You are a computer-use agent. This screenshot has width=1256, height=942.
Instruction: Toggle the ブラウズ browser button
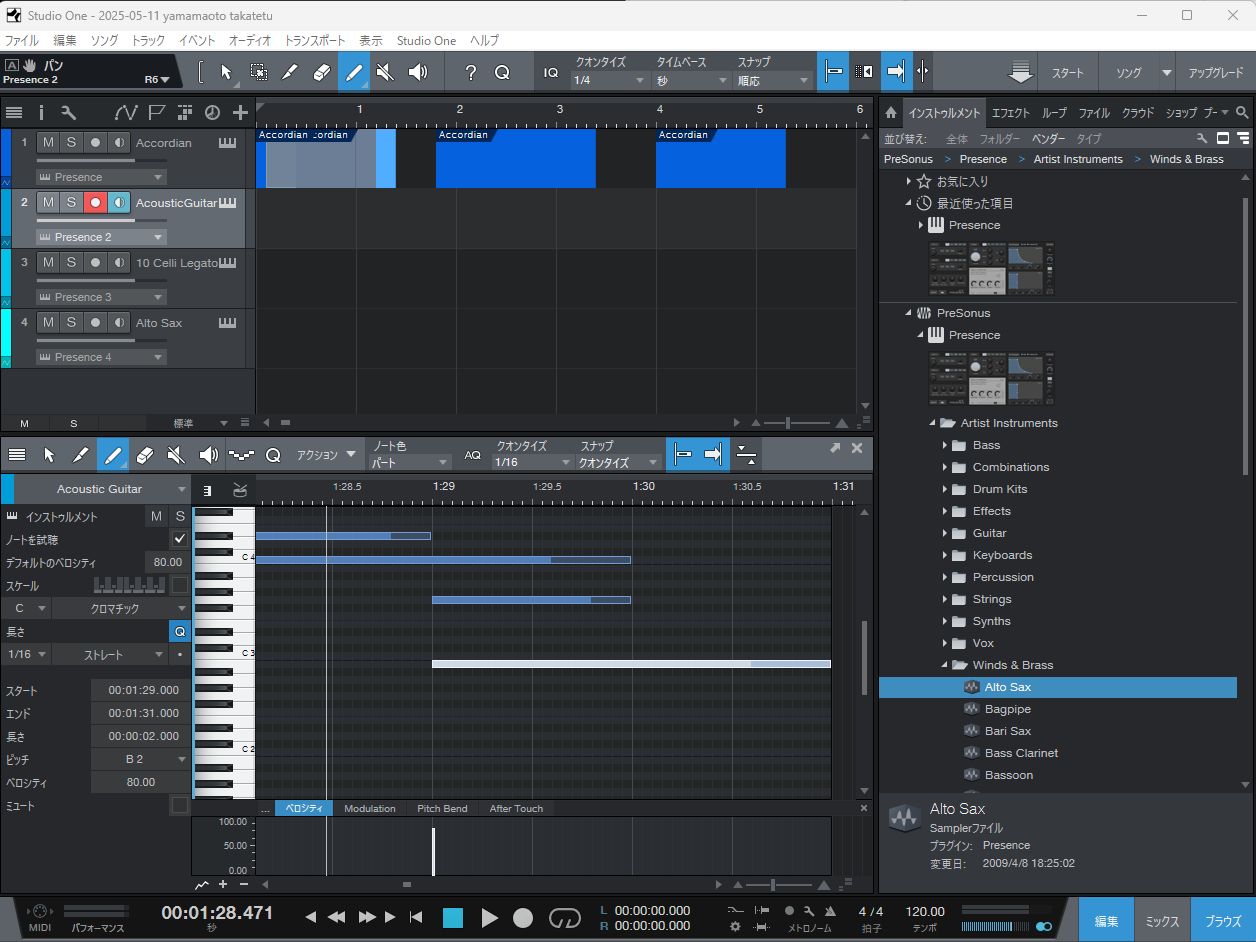(1222, 922)
